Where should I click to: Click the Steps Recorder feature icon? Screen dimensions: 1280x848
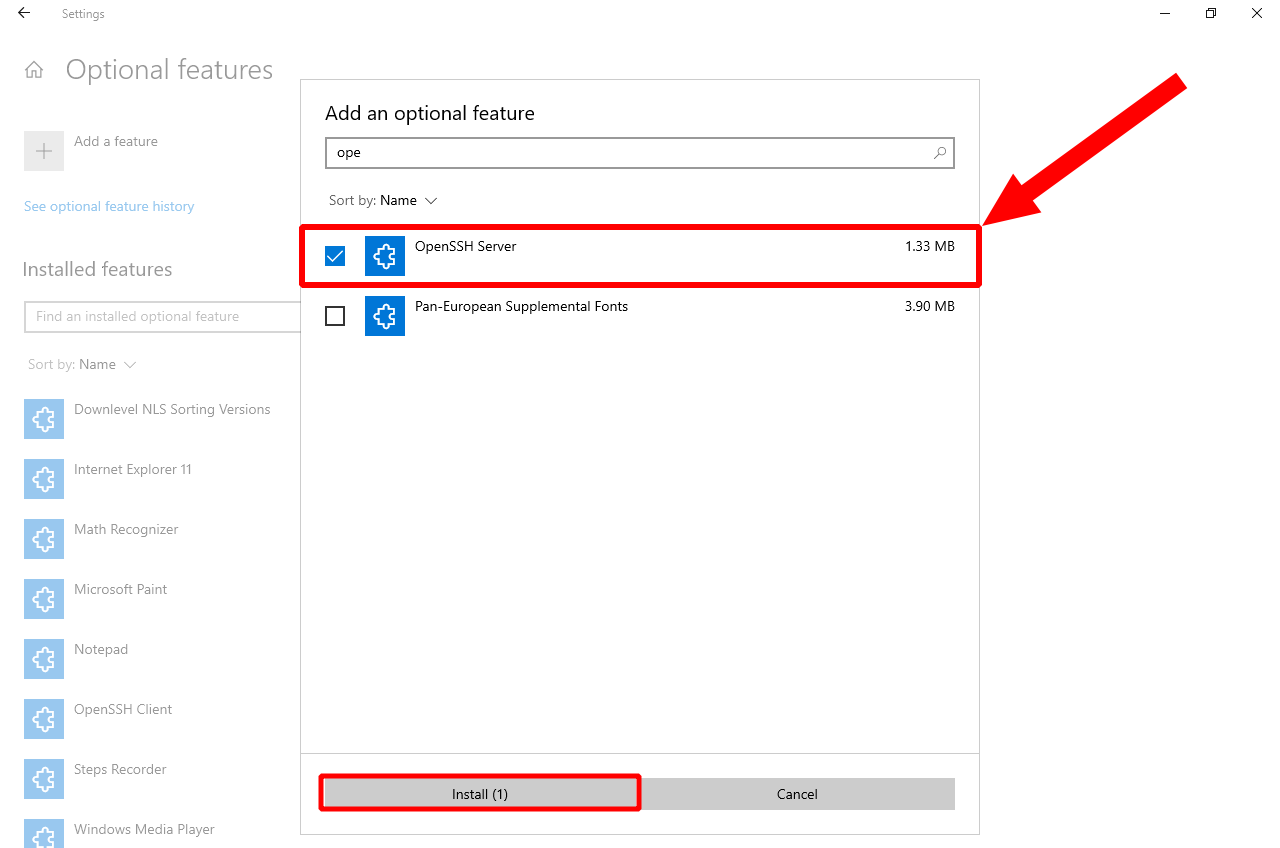tap(44, 779)
